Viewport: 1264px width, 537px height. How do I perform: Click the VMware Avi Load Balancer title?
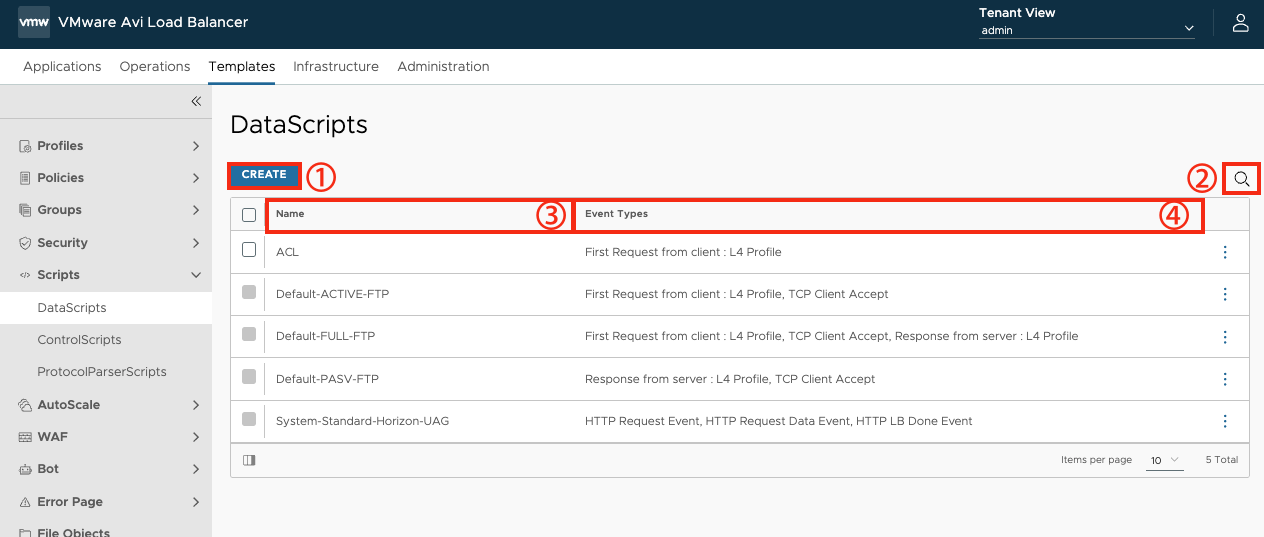coord(153,22)
